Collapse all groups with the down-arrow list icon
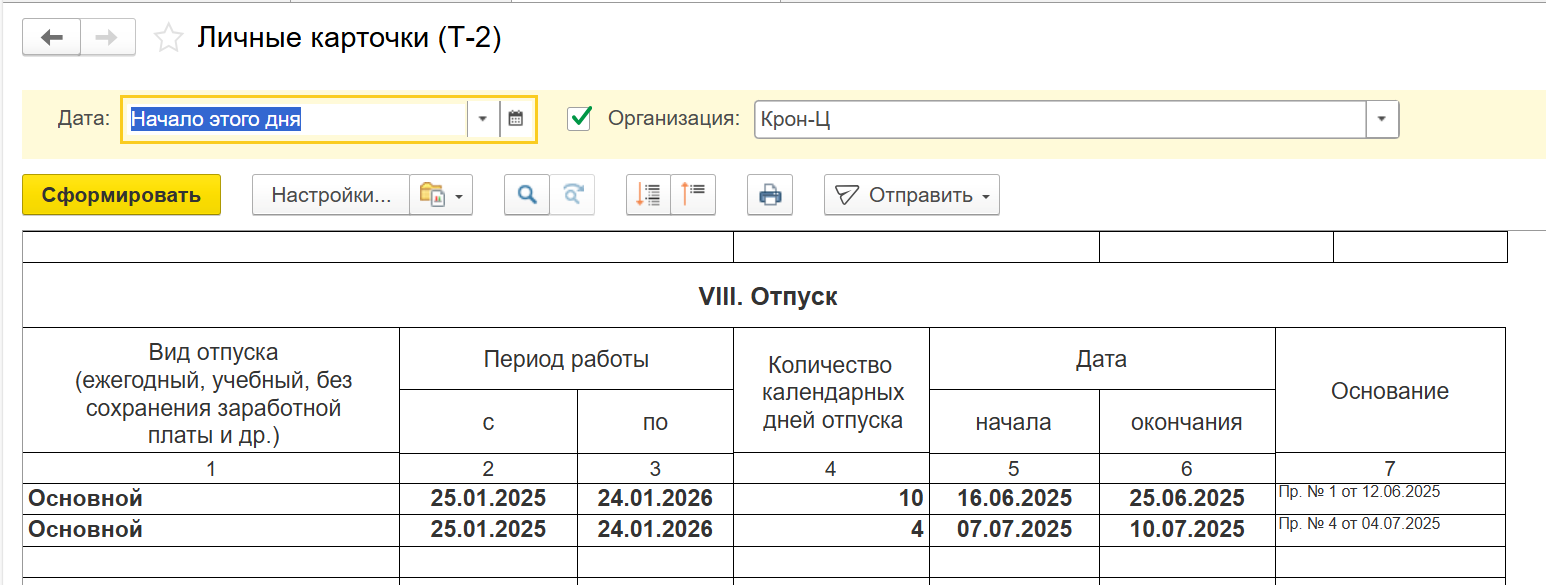 coord(648,195)
